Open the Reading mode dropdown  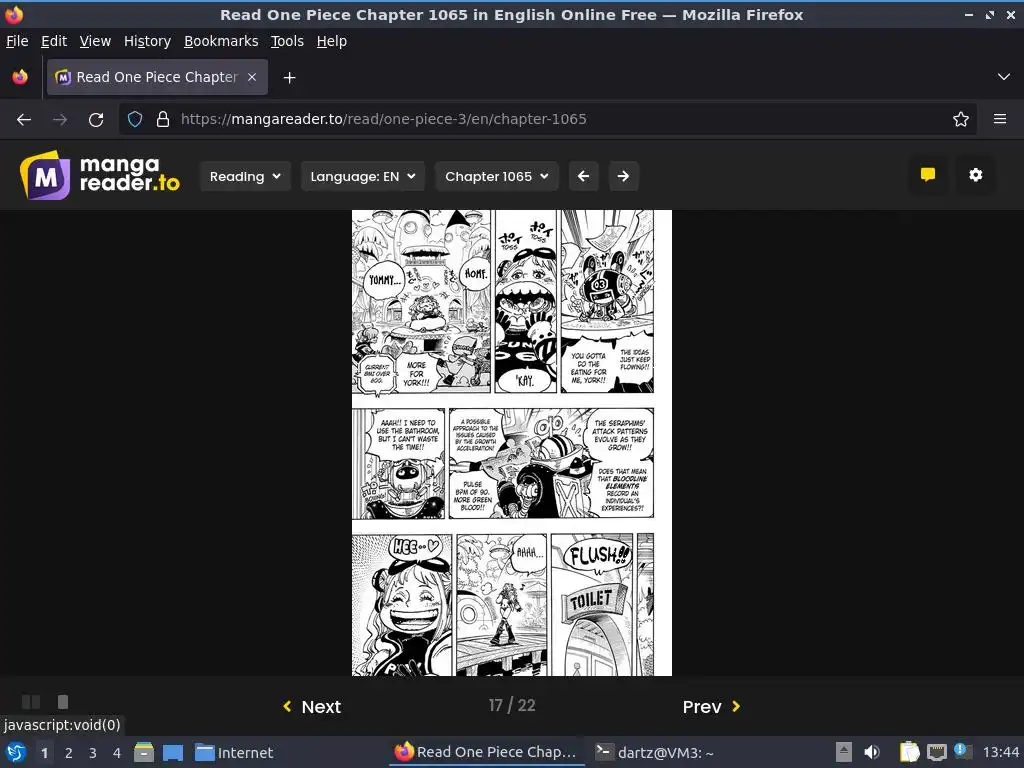point(245,176)
